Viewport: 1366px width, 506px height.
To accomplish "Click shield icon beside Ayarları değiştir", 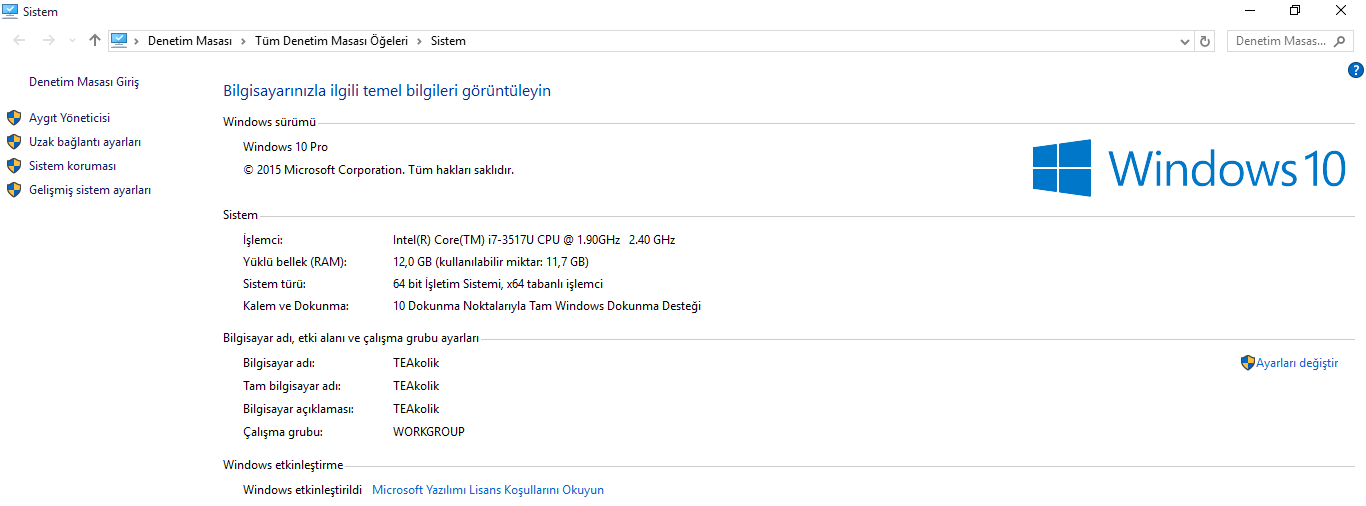I will click(x=1247, y=363).
